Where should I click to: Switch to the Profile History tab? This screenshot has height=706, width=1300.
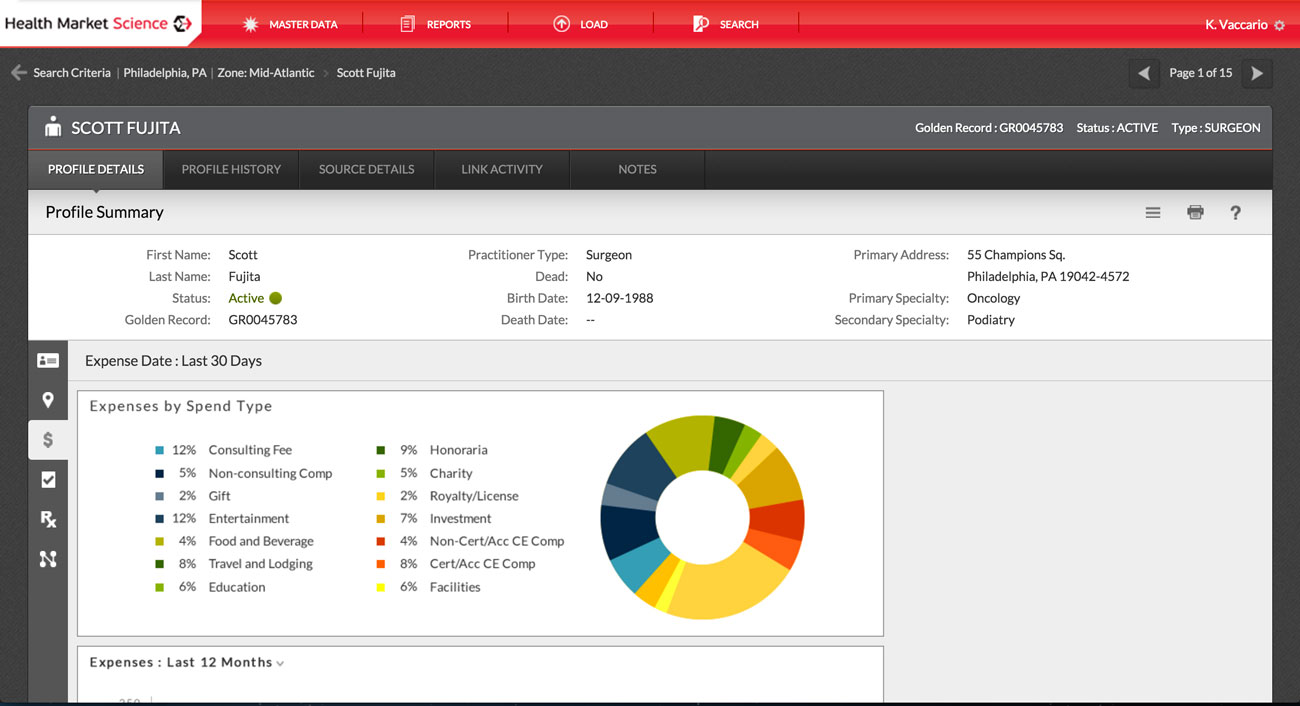click(231, 169)
